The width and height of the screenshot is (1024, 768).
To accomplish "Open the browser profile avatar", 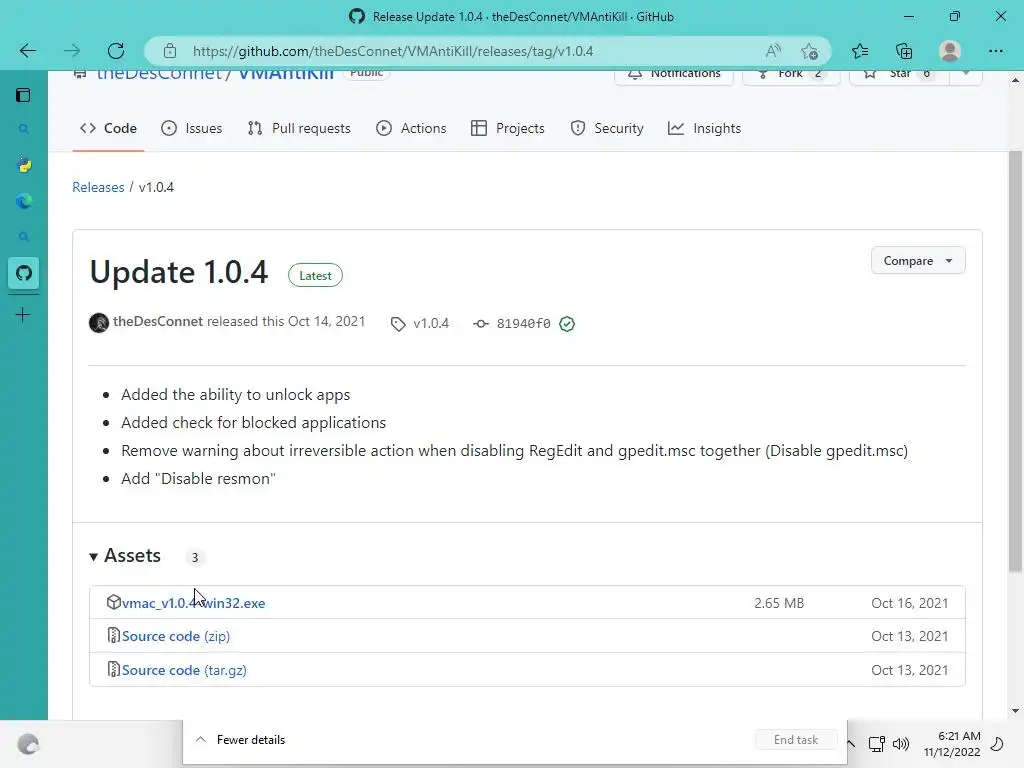I will coord(950,51).
